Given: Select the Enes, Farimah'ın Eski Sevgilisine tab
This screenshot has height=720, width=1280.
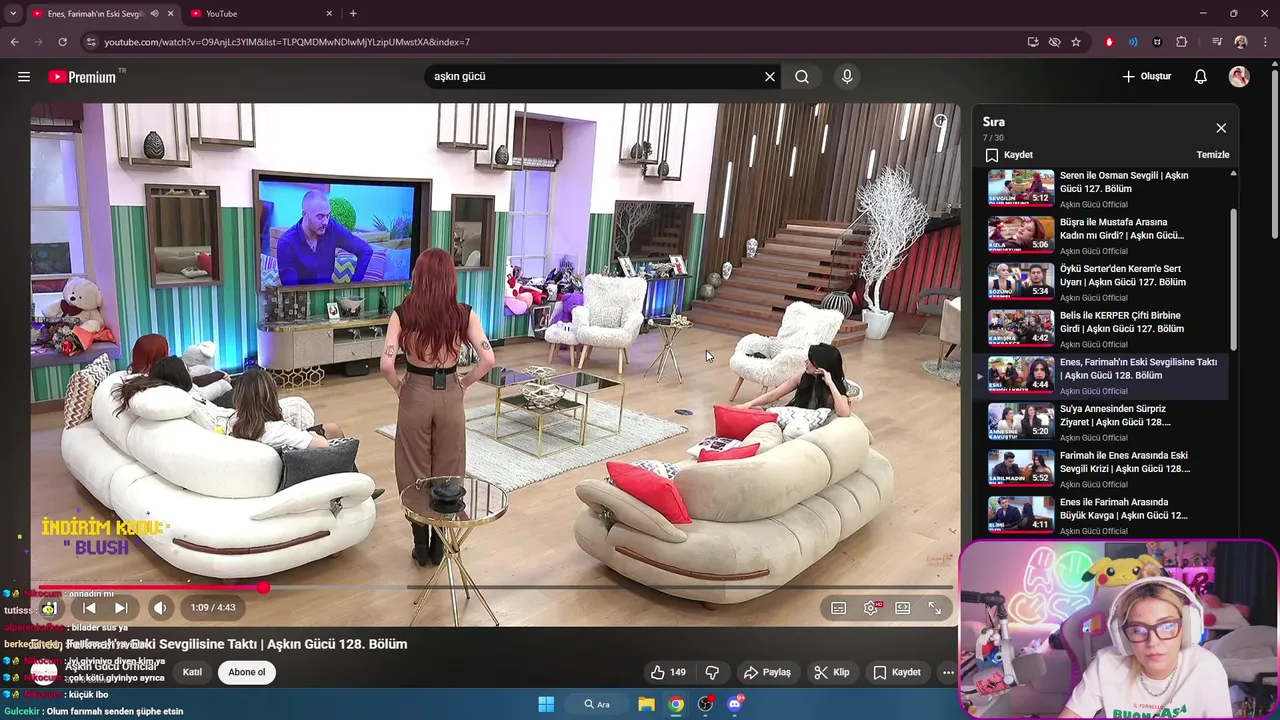Looking at the screenshot, I should coord(95,13).
